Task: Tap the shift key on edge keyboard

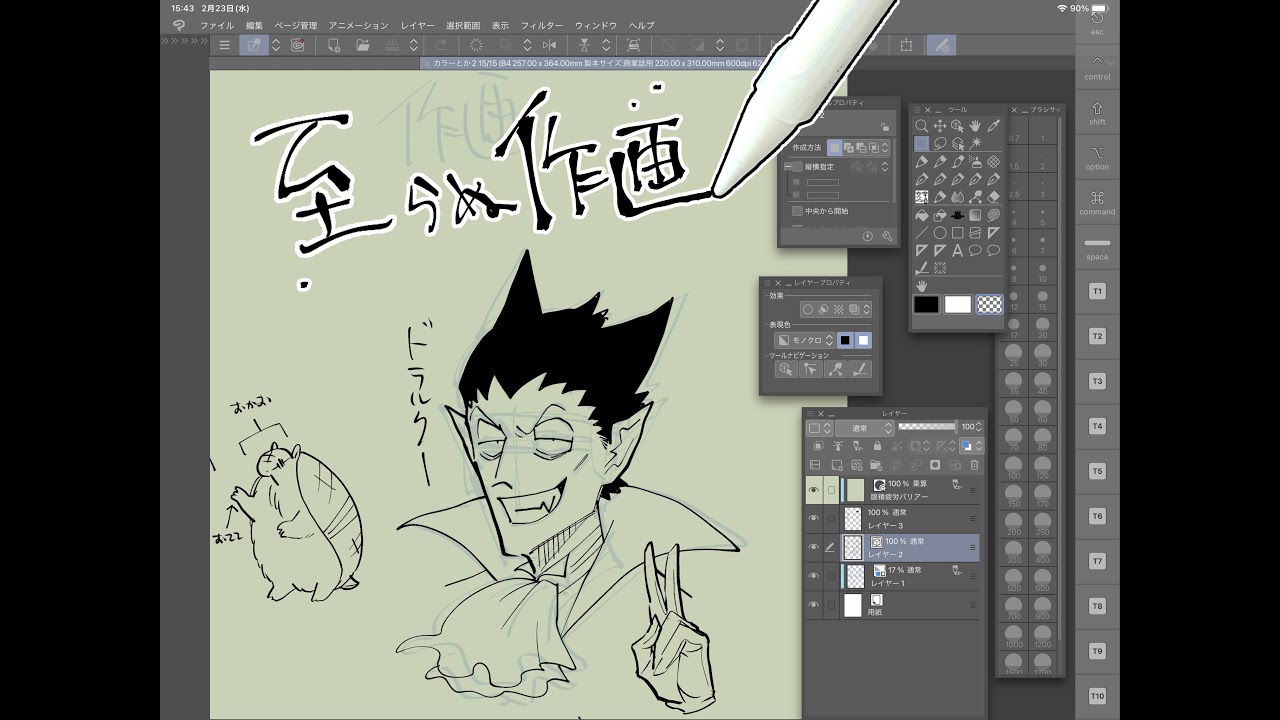Action: (x=1097, y=112)
